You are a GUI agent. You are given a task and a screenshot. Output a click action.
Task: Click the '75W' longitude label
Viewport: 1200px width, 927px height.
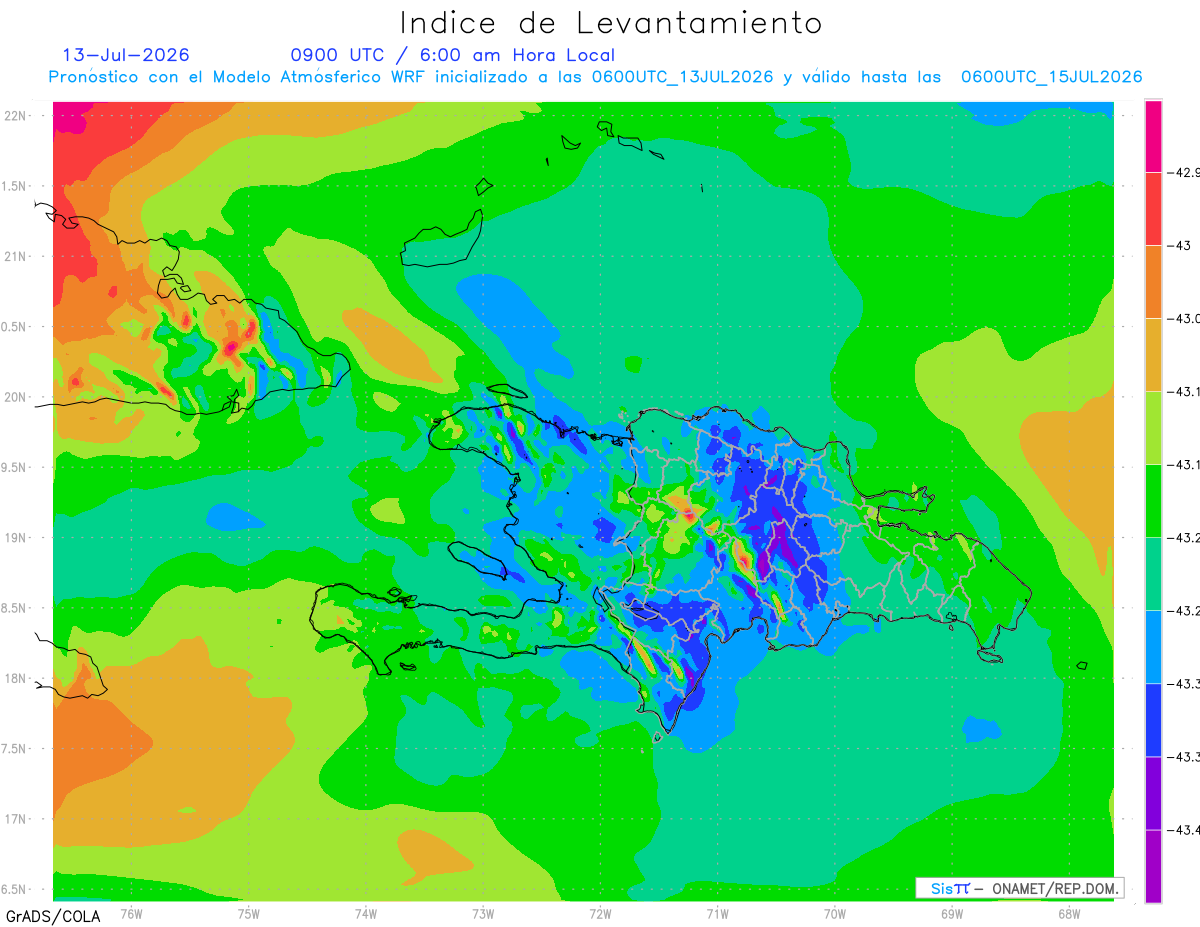click(x=249, y=913)
